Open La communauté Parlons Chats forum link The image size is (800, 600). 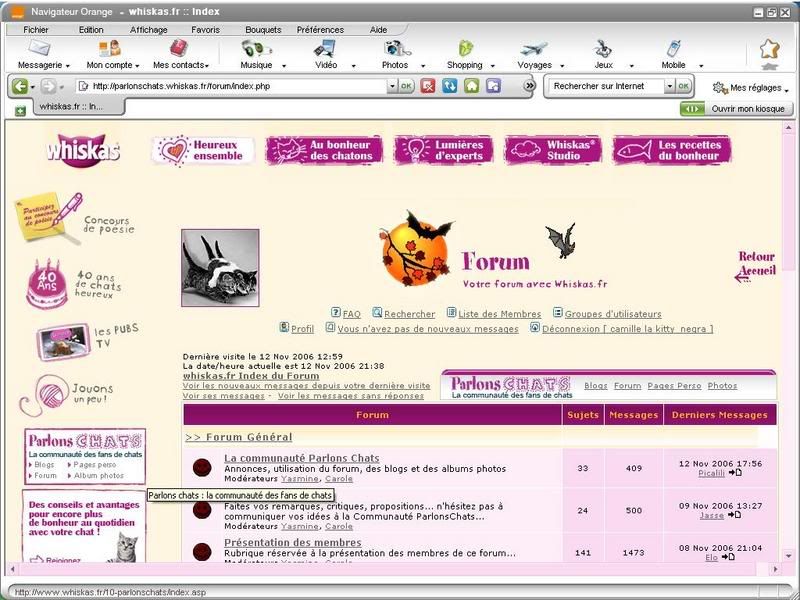[x=302, y=458]
